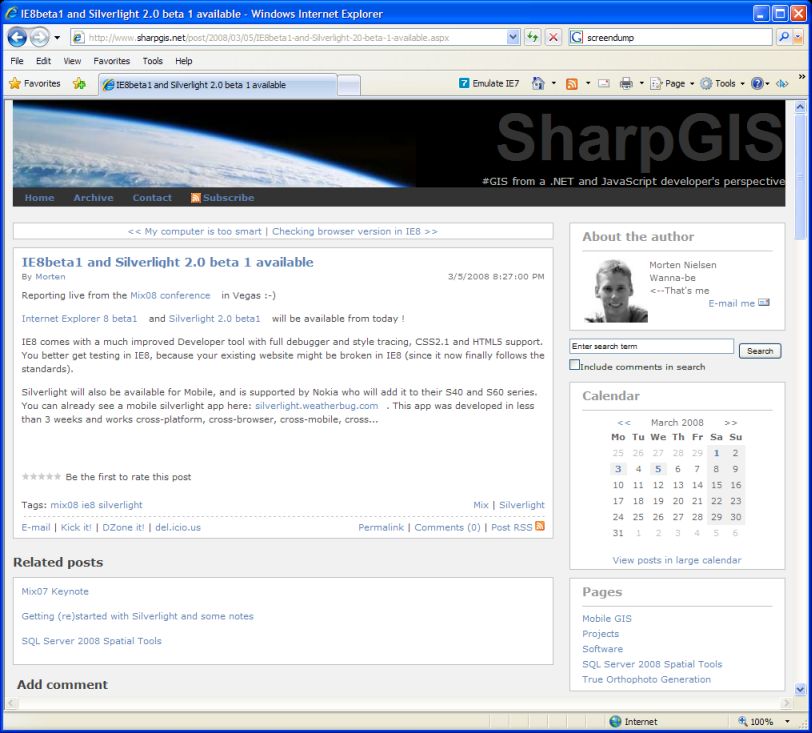Image resolution: width=812 pixels, height=733 pixels.
Task: Click the Enter search term field
Action: tap(651, 346)
